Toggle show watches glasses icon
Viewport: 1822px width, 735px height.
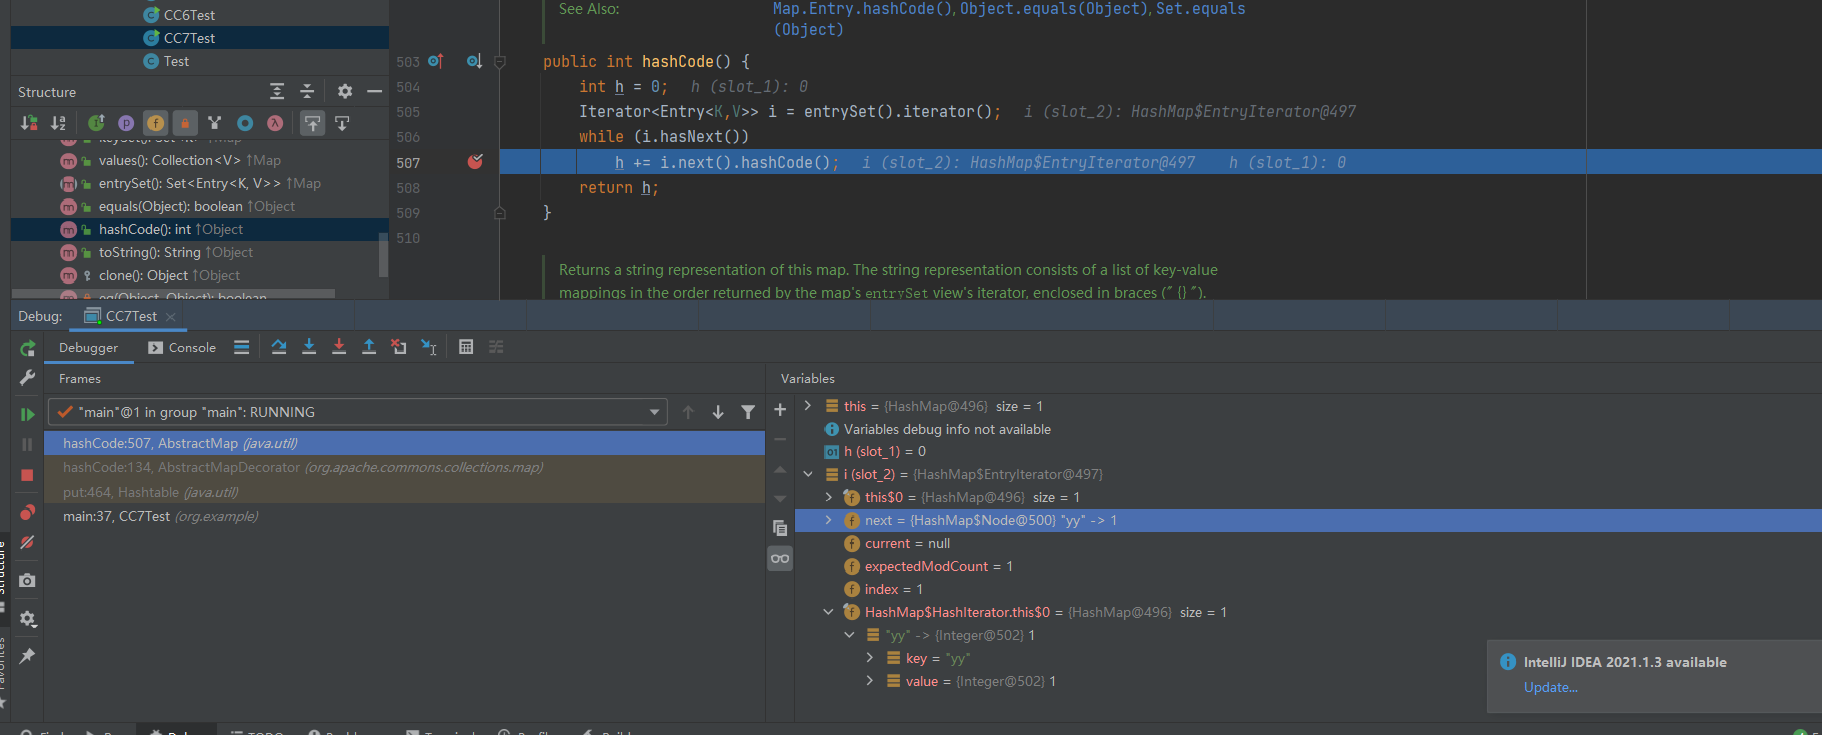[x=780, y=558]
